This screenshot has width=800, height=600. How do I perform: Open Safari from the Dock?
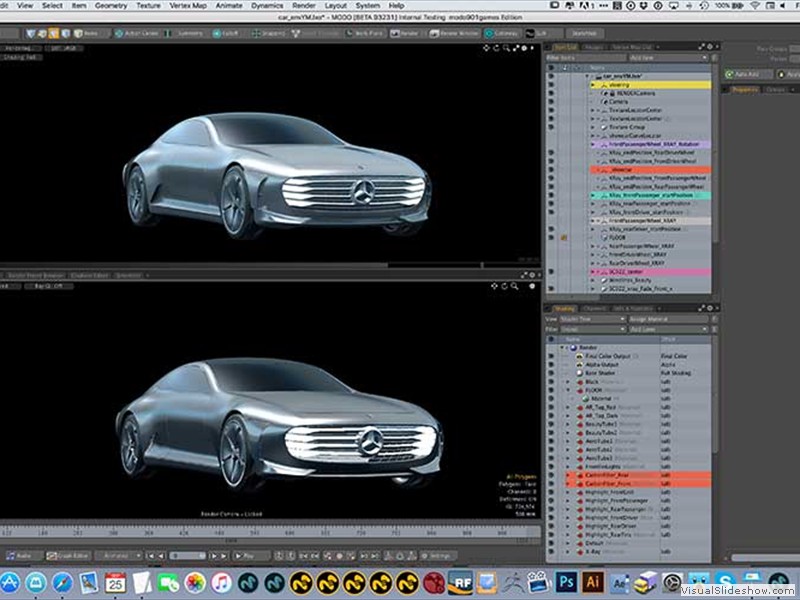(x=62, y=583)
